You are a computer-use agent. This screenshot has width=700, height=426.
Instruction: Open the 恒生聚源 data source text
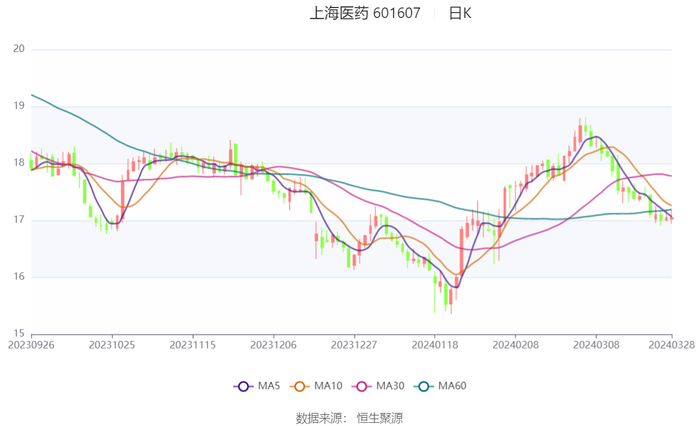pyautogui.click(x=380, y=418)
